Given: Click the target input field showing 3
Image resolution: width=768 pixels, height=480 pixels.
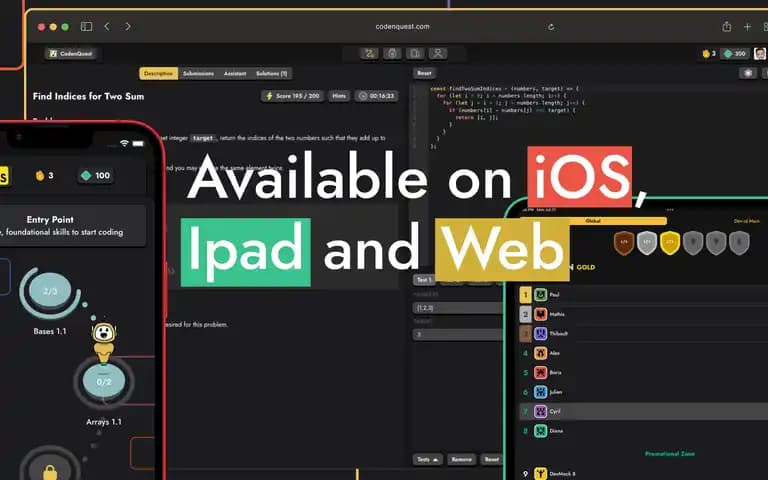Looking at the screenshot, I should coord(458,335).
